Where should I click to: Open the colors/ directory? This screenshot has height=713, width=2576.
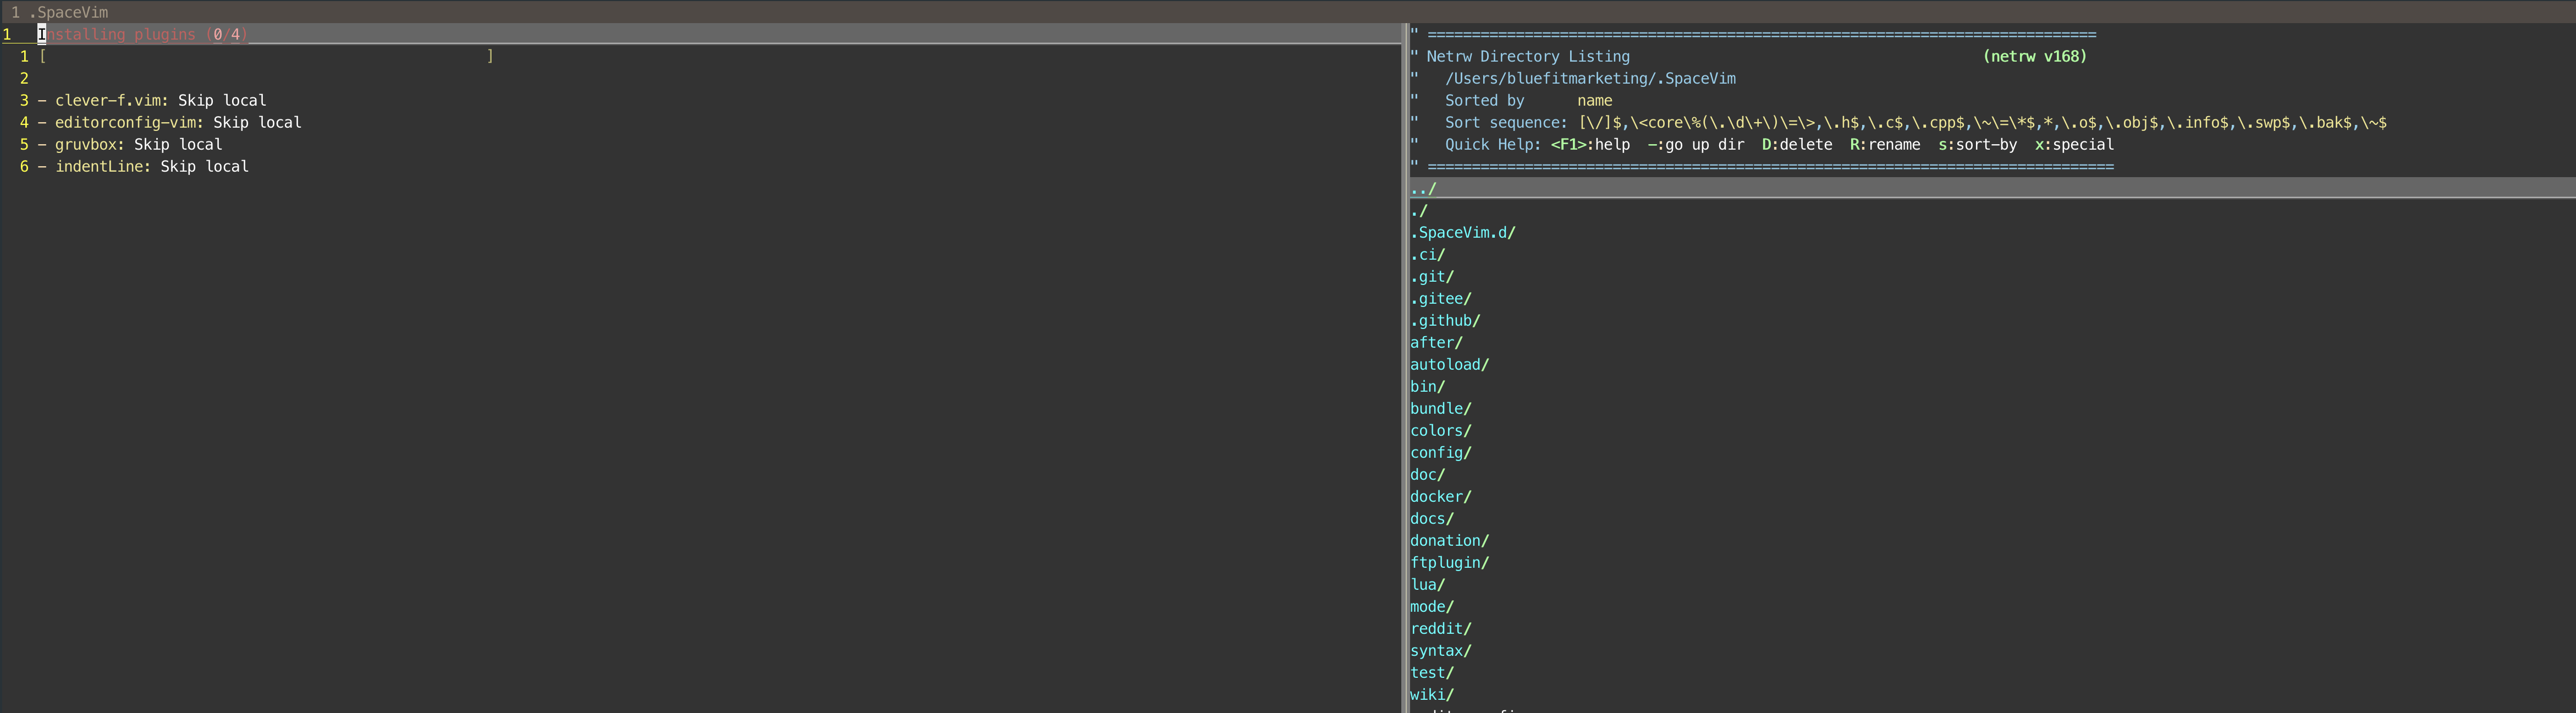click(1441, 430)
